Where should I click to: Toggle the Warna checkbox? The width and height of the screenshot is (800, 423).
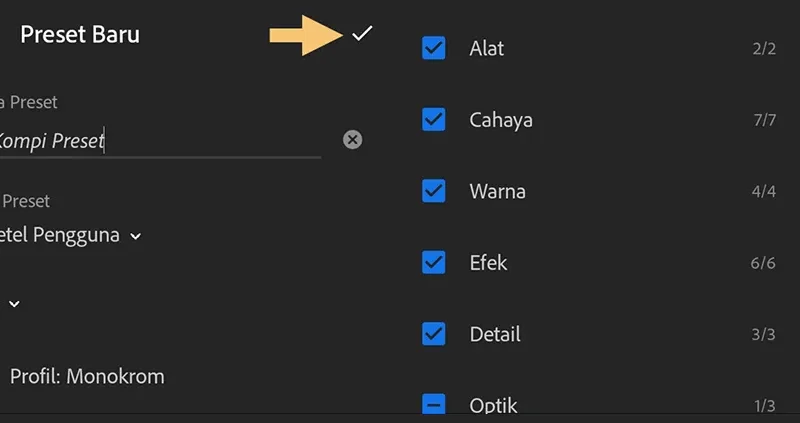434,191
